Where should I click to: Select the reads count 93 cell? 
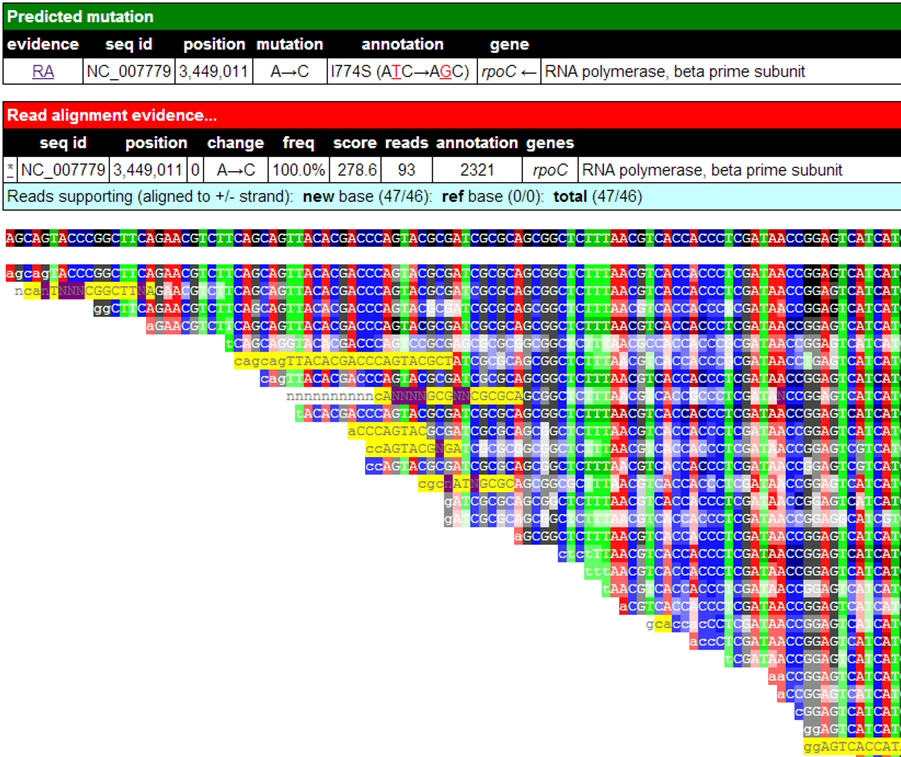pos(406,170)
